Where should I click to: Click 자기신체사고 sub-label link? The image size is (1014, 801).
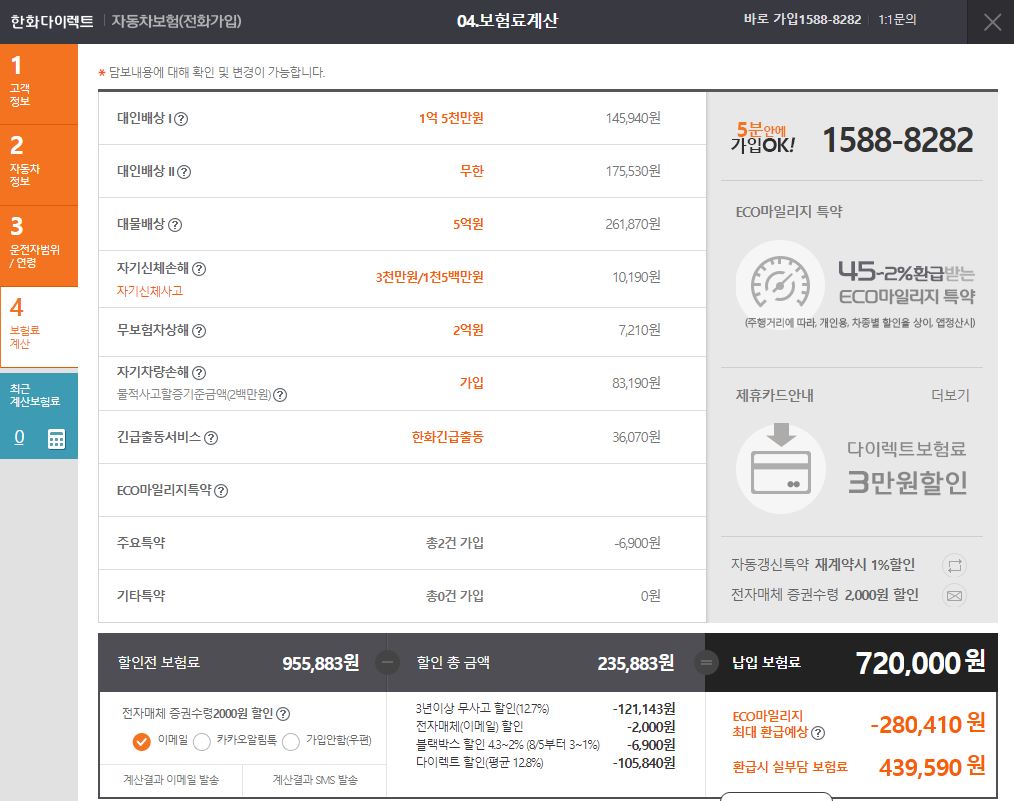click(149, 292)
